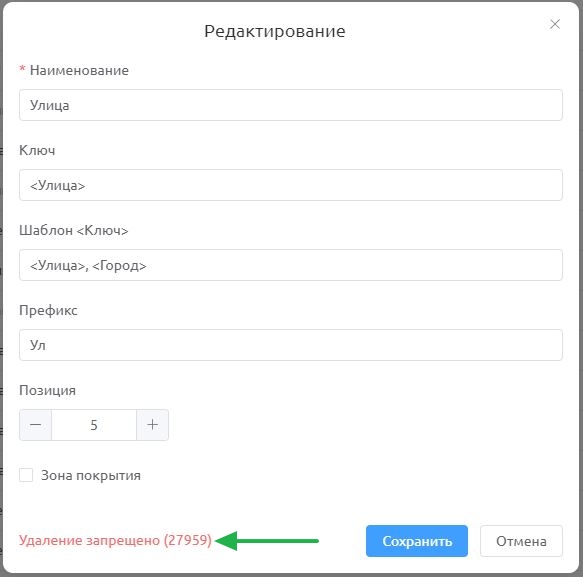Click the Шаблон <Ключ> label

tap(74, 230)
